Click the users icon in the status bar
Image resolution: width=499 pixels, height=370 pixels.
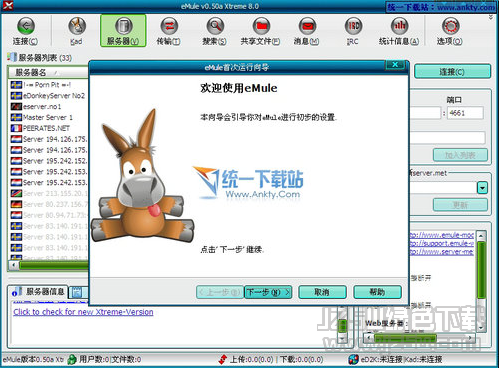tap(72, 359)
